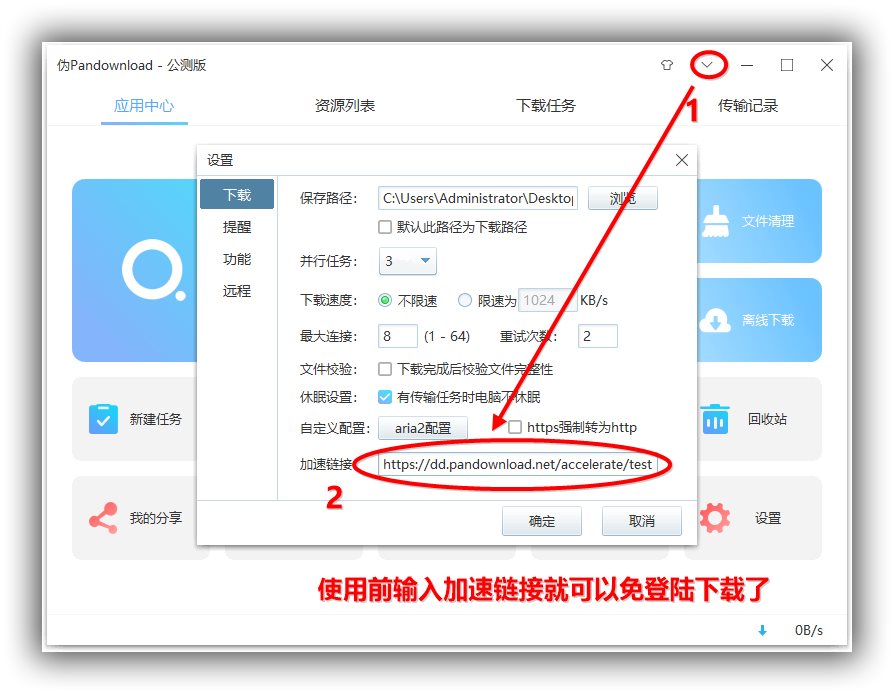Image resolution: width=894 pixels, height=694 pixels.
Task: Select the 不限速 radio button
Action: click(x=385, y=300)
